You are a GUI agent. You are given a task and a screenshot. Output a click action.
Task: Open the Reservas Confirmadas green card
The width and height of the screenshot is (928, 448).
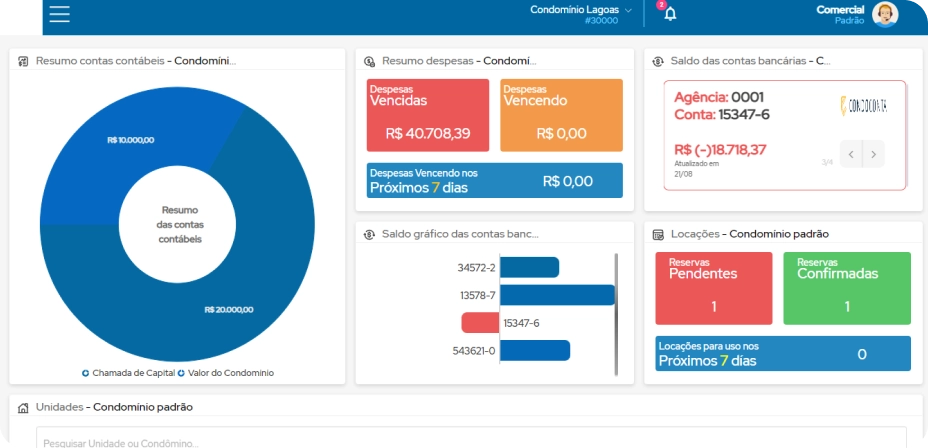point(846,288)
